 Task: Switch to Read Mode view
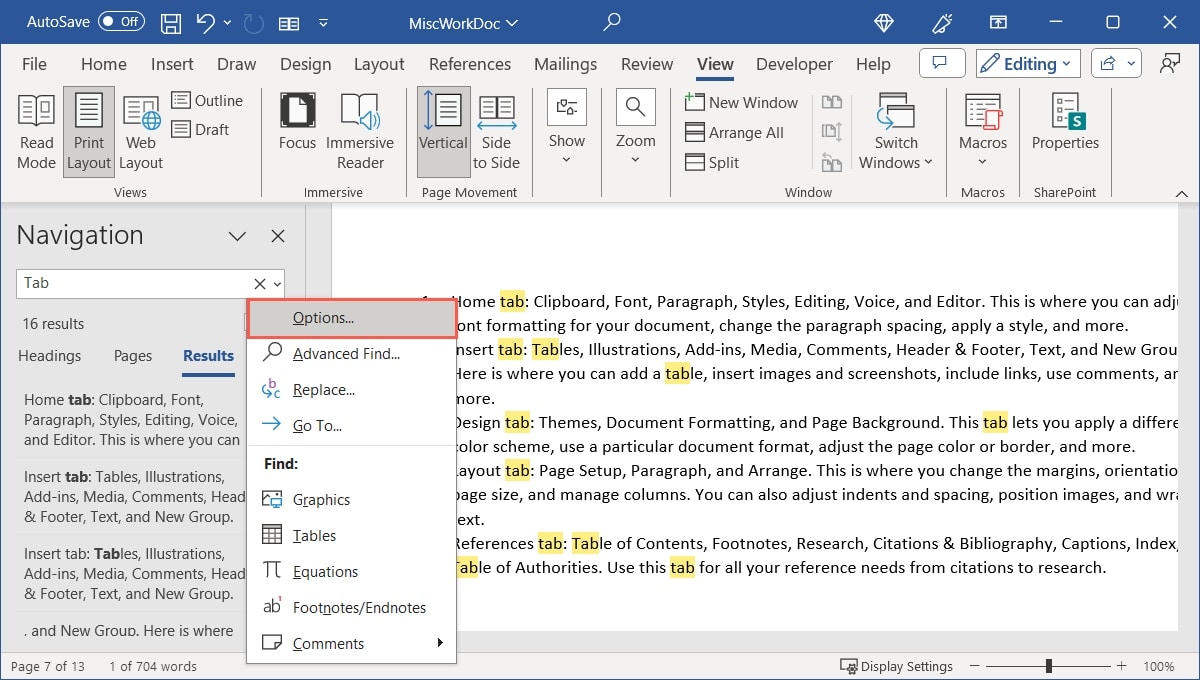36,130
